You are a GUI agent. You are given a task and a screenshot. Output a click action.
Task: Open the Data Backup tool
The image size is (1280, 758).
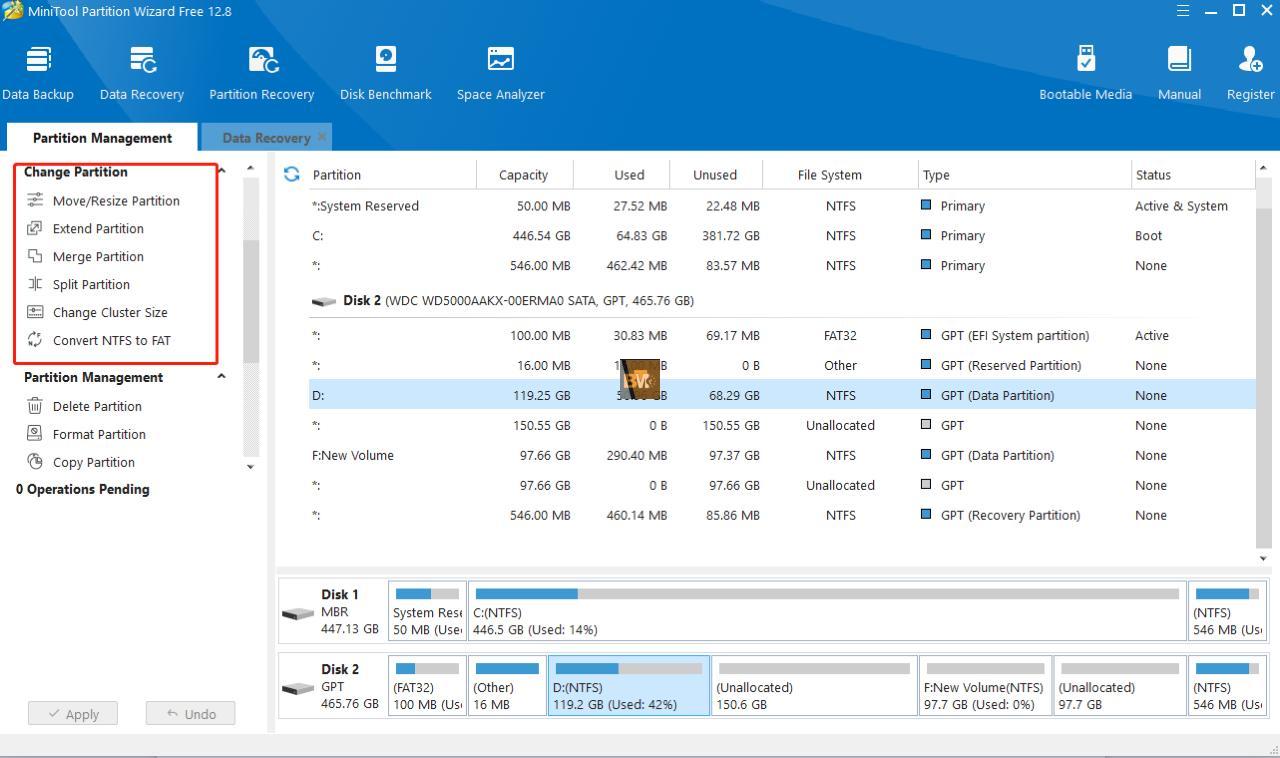click(38, 73)
